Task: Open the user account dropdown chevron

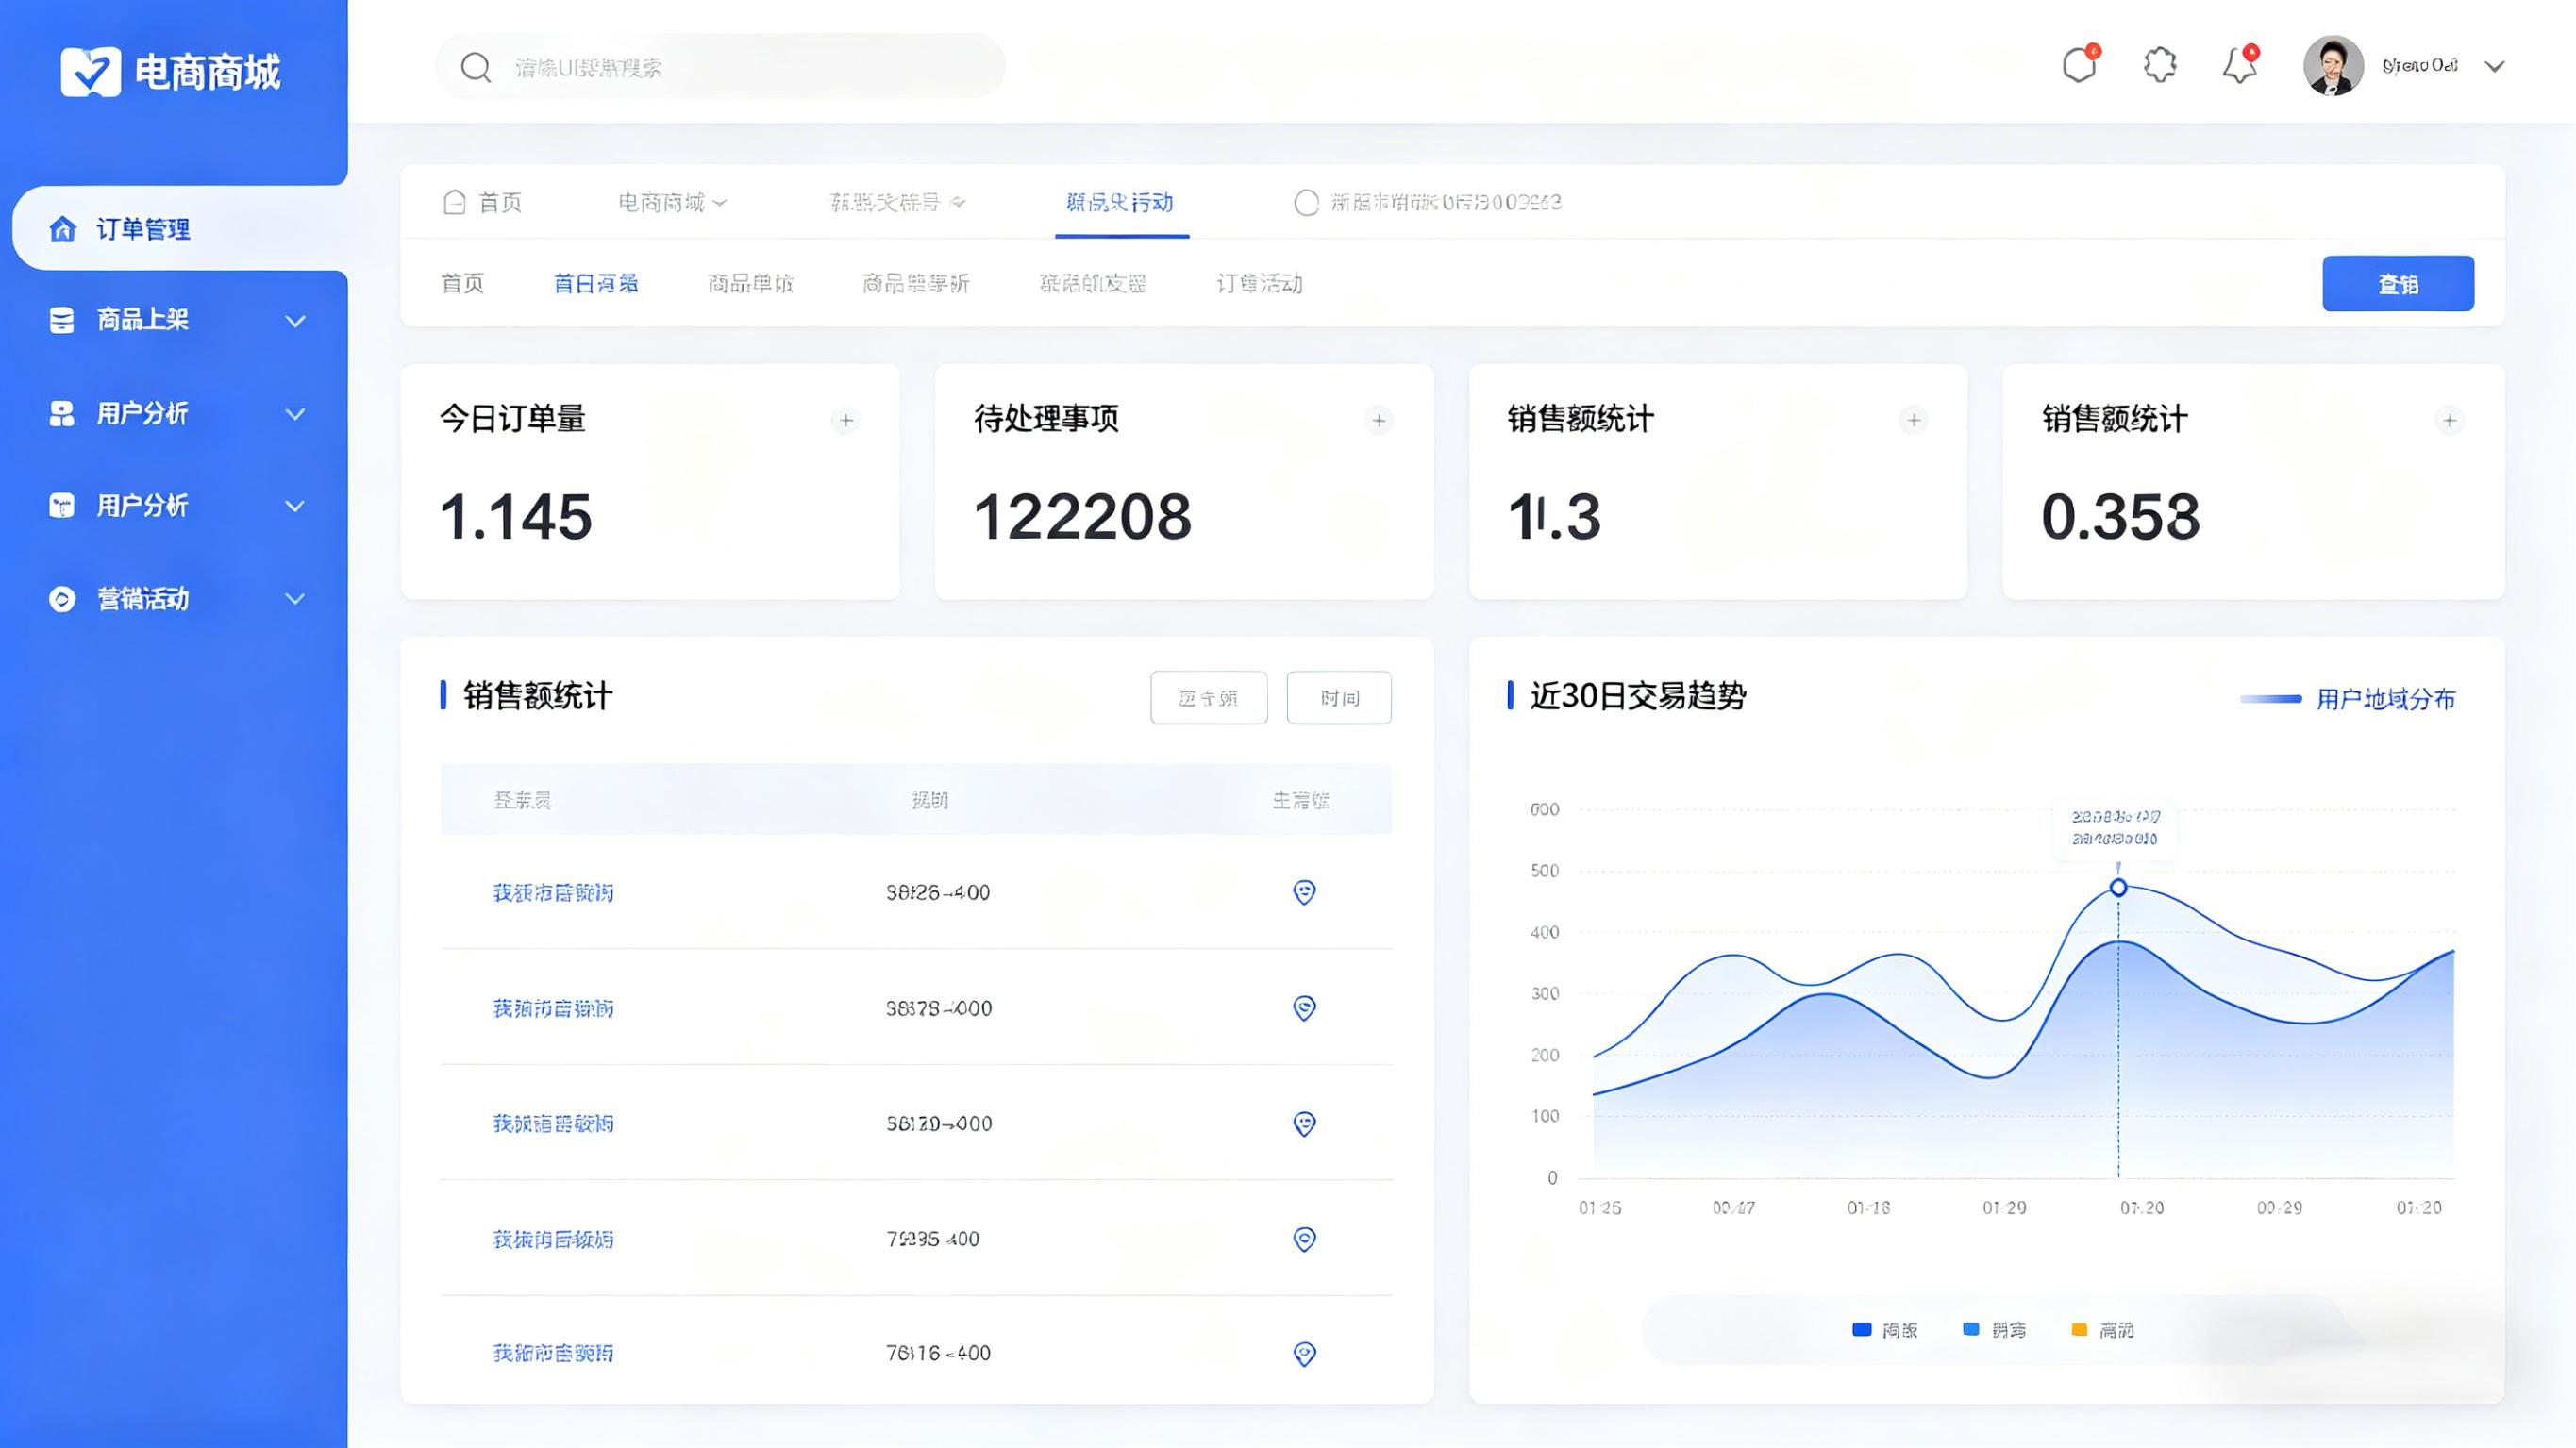Action: (2495, 67)
